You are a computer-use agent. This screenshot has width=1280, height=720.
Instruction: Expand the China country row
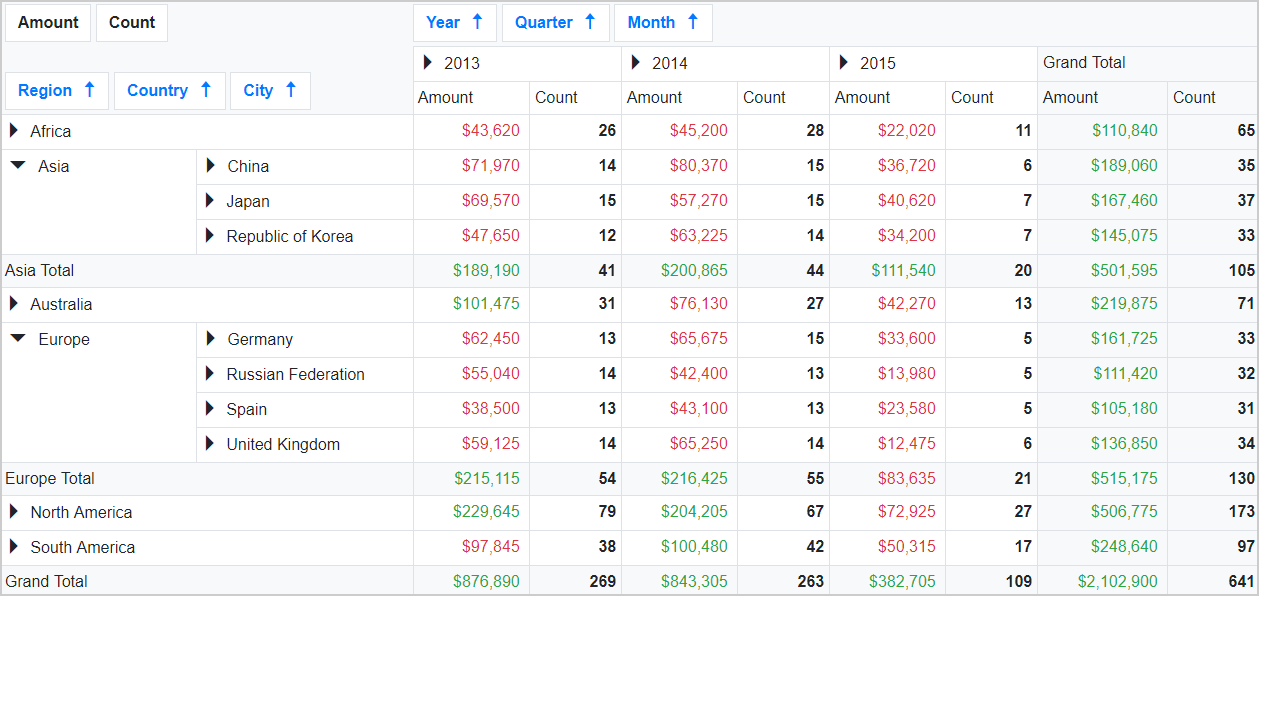coord(210,166)
